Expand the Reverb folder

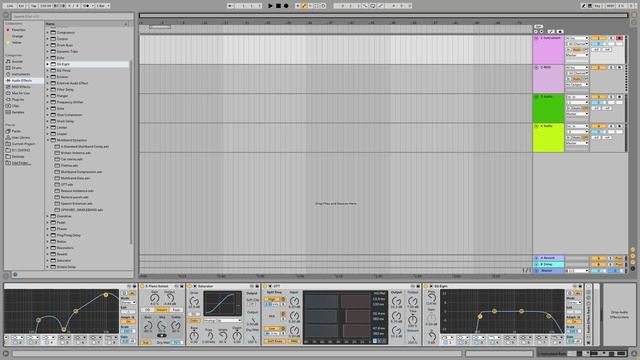(x=47, y=254)
